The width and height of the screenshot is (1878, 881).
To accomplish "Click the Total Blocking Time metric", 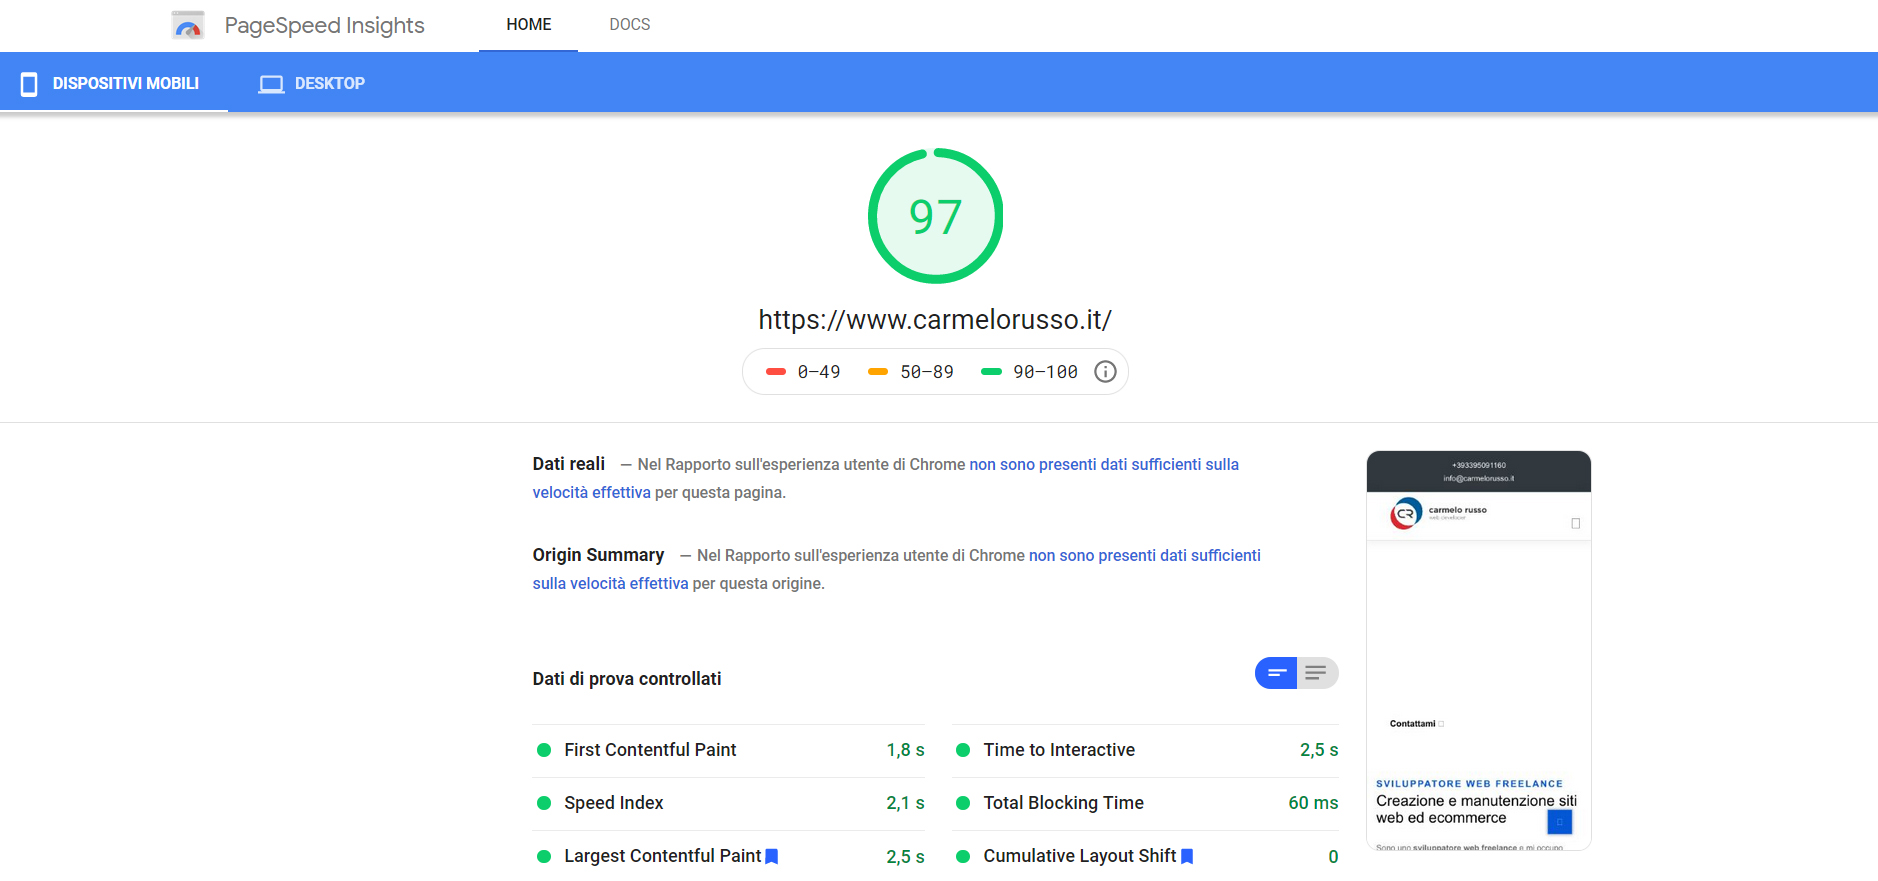I will point(1147,803).
